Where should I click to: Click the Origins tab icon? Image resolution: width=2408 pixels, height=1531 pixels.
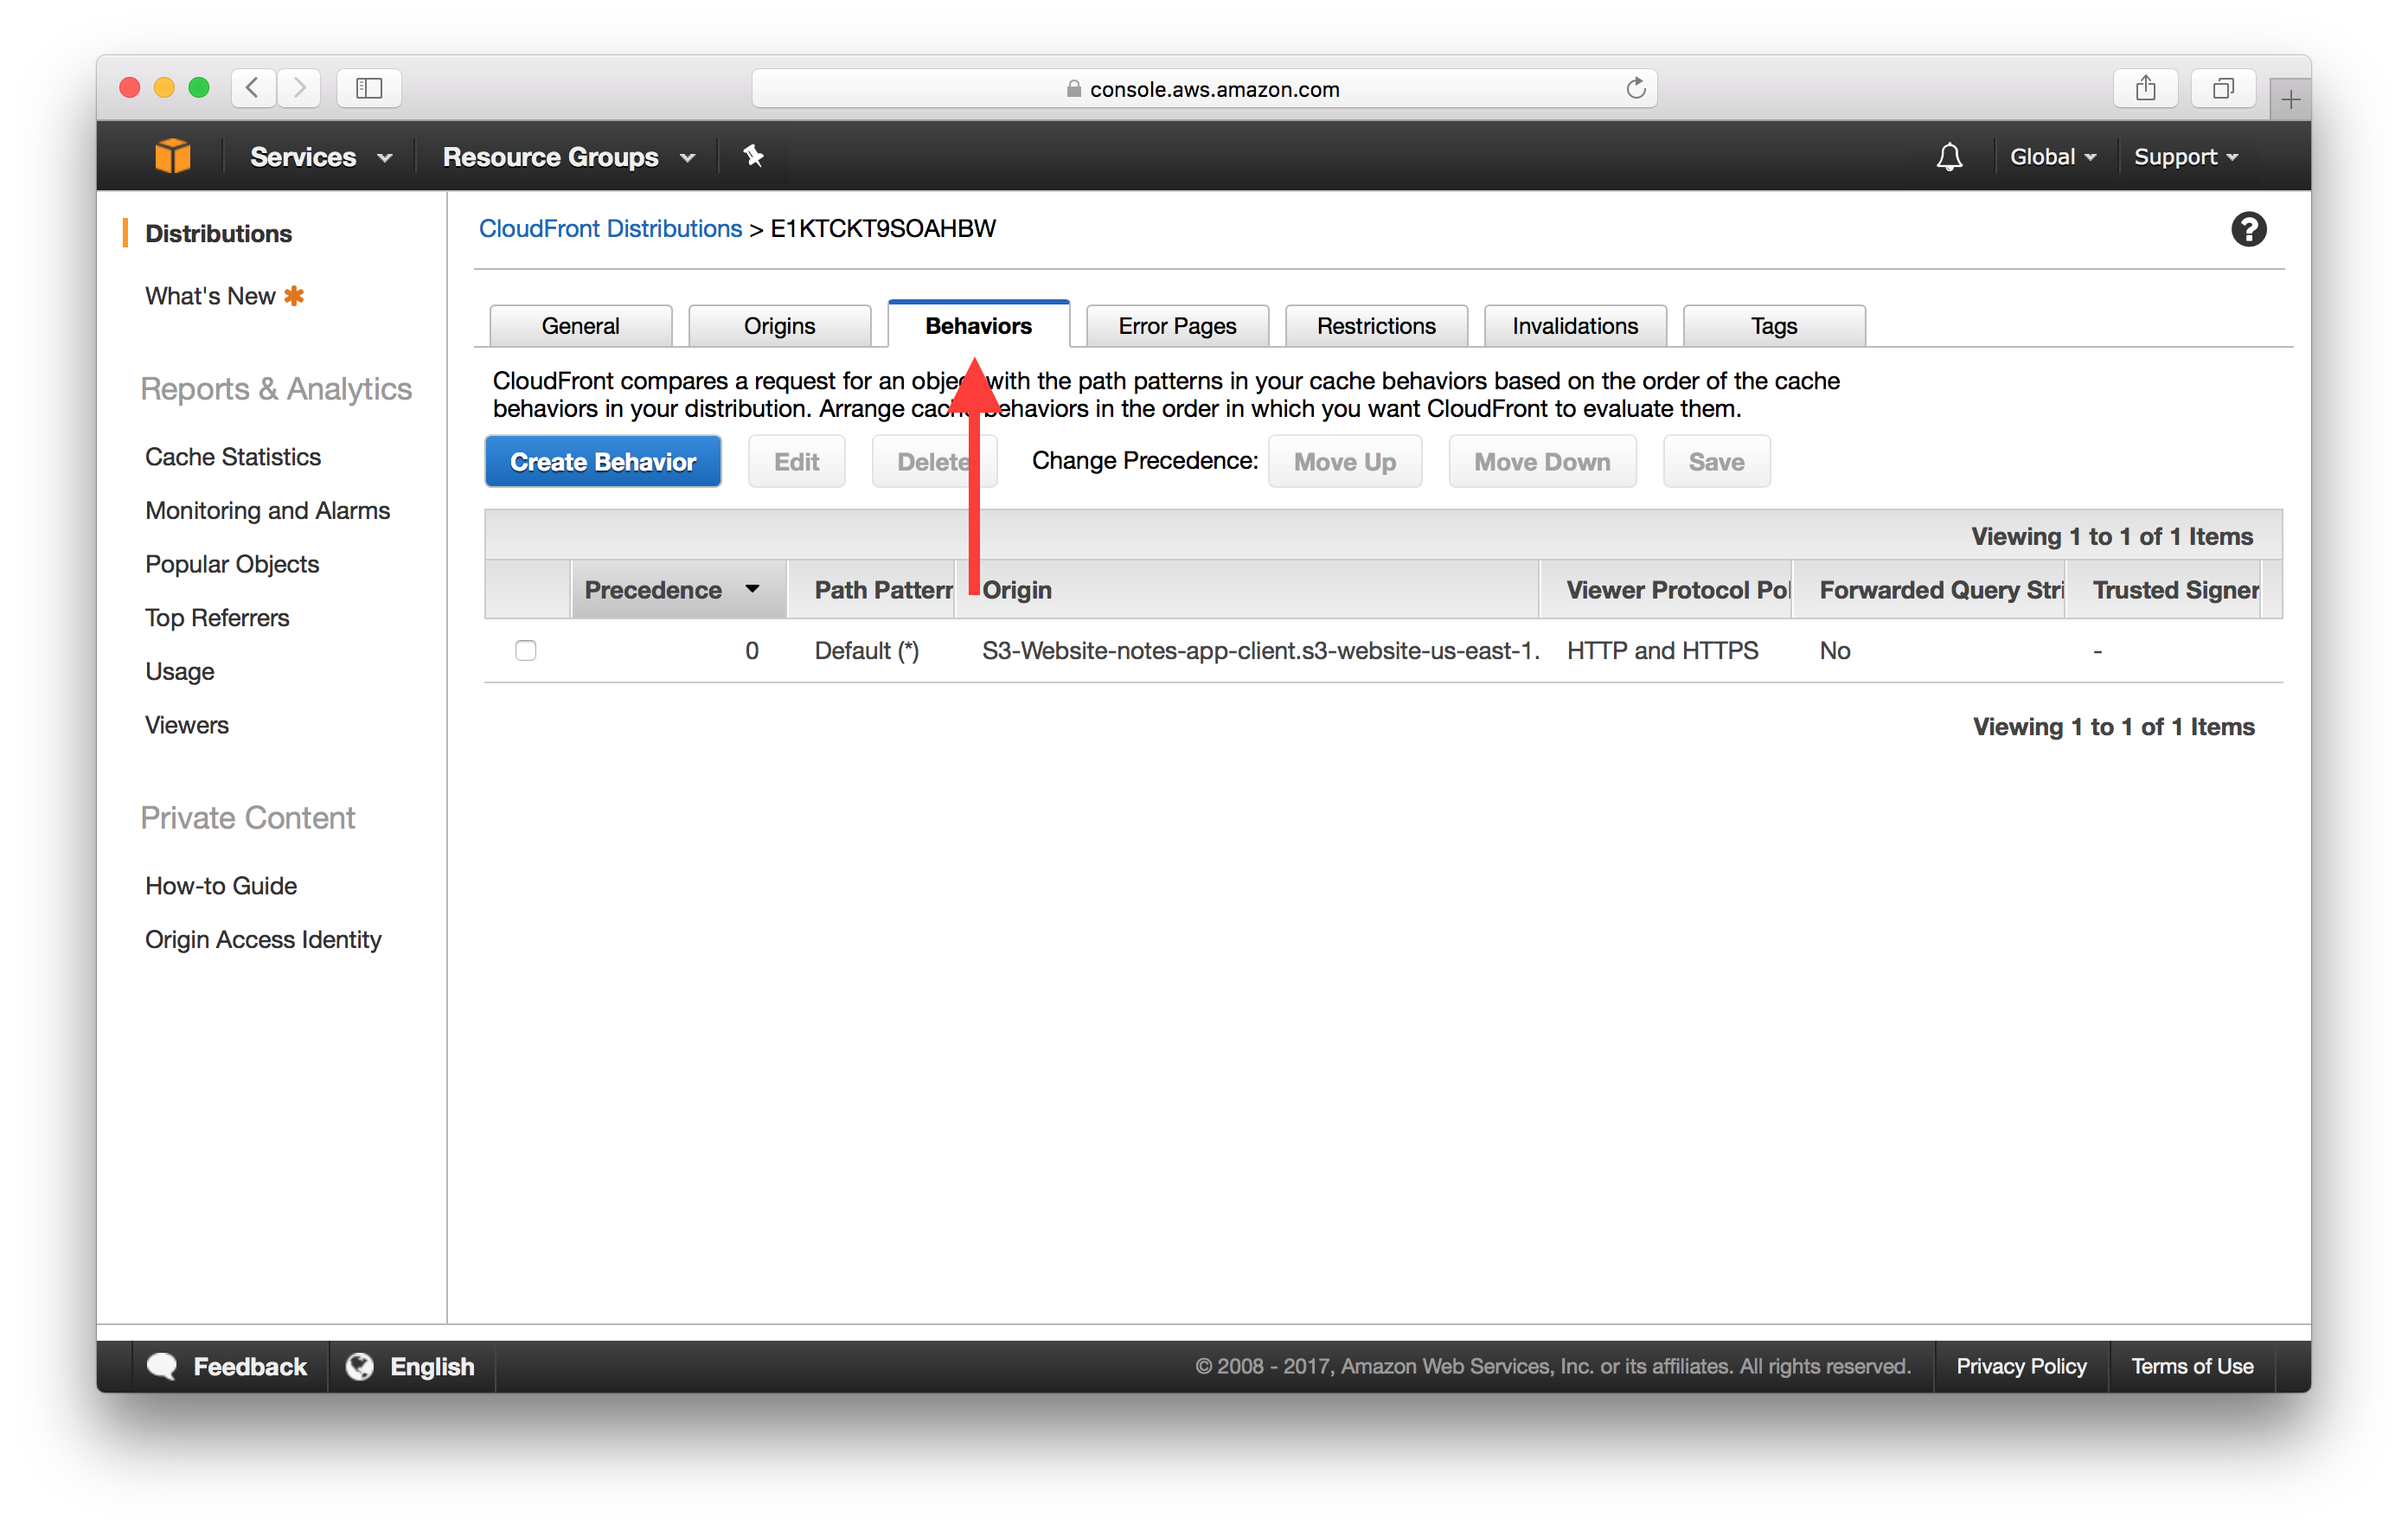[778, 325]
